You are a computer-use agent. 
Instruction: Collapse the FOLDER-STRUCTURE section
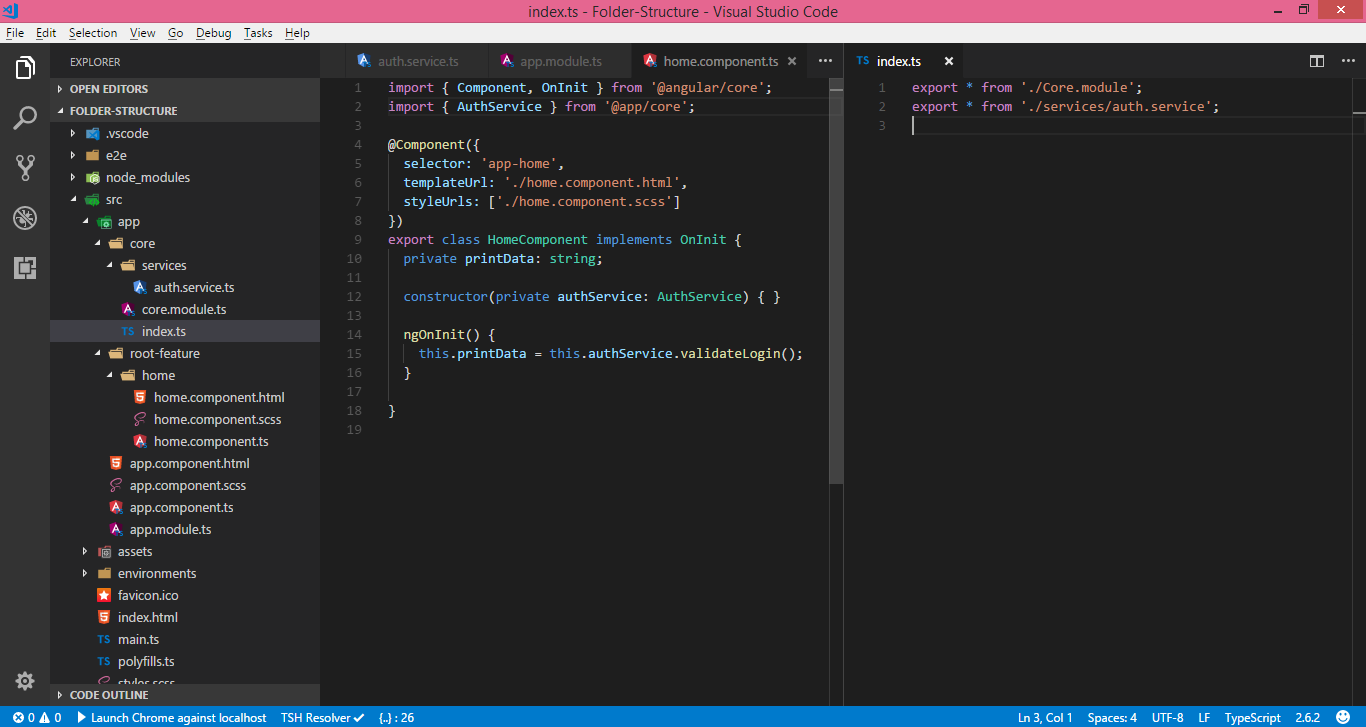point(185,111)
